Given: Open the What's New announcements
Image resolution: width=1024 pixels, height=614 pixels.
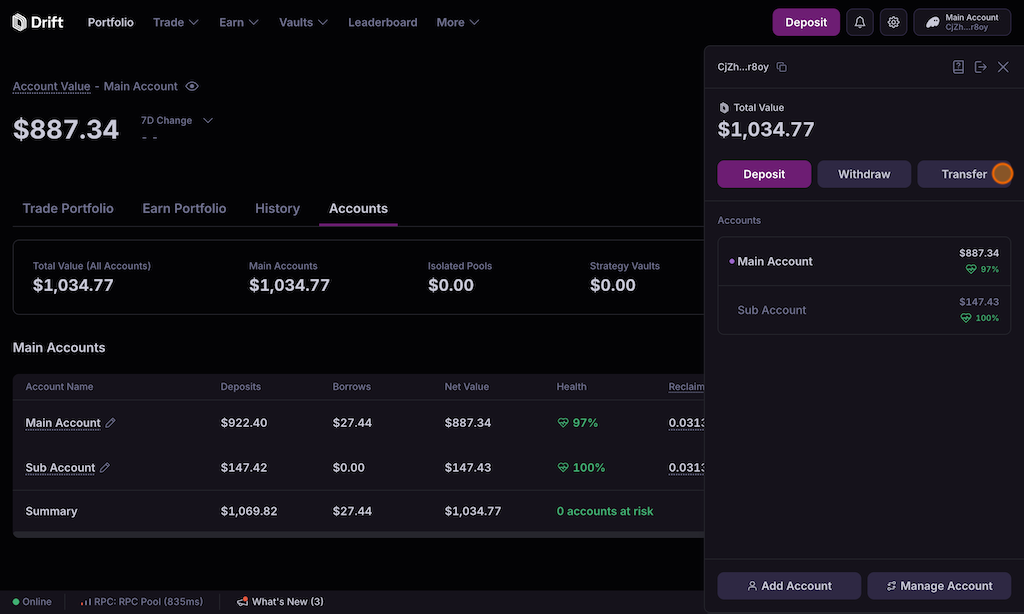Looking at the screenshot, I should (x=280, y=602).
